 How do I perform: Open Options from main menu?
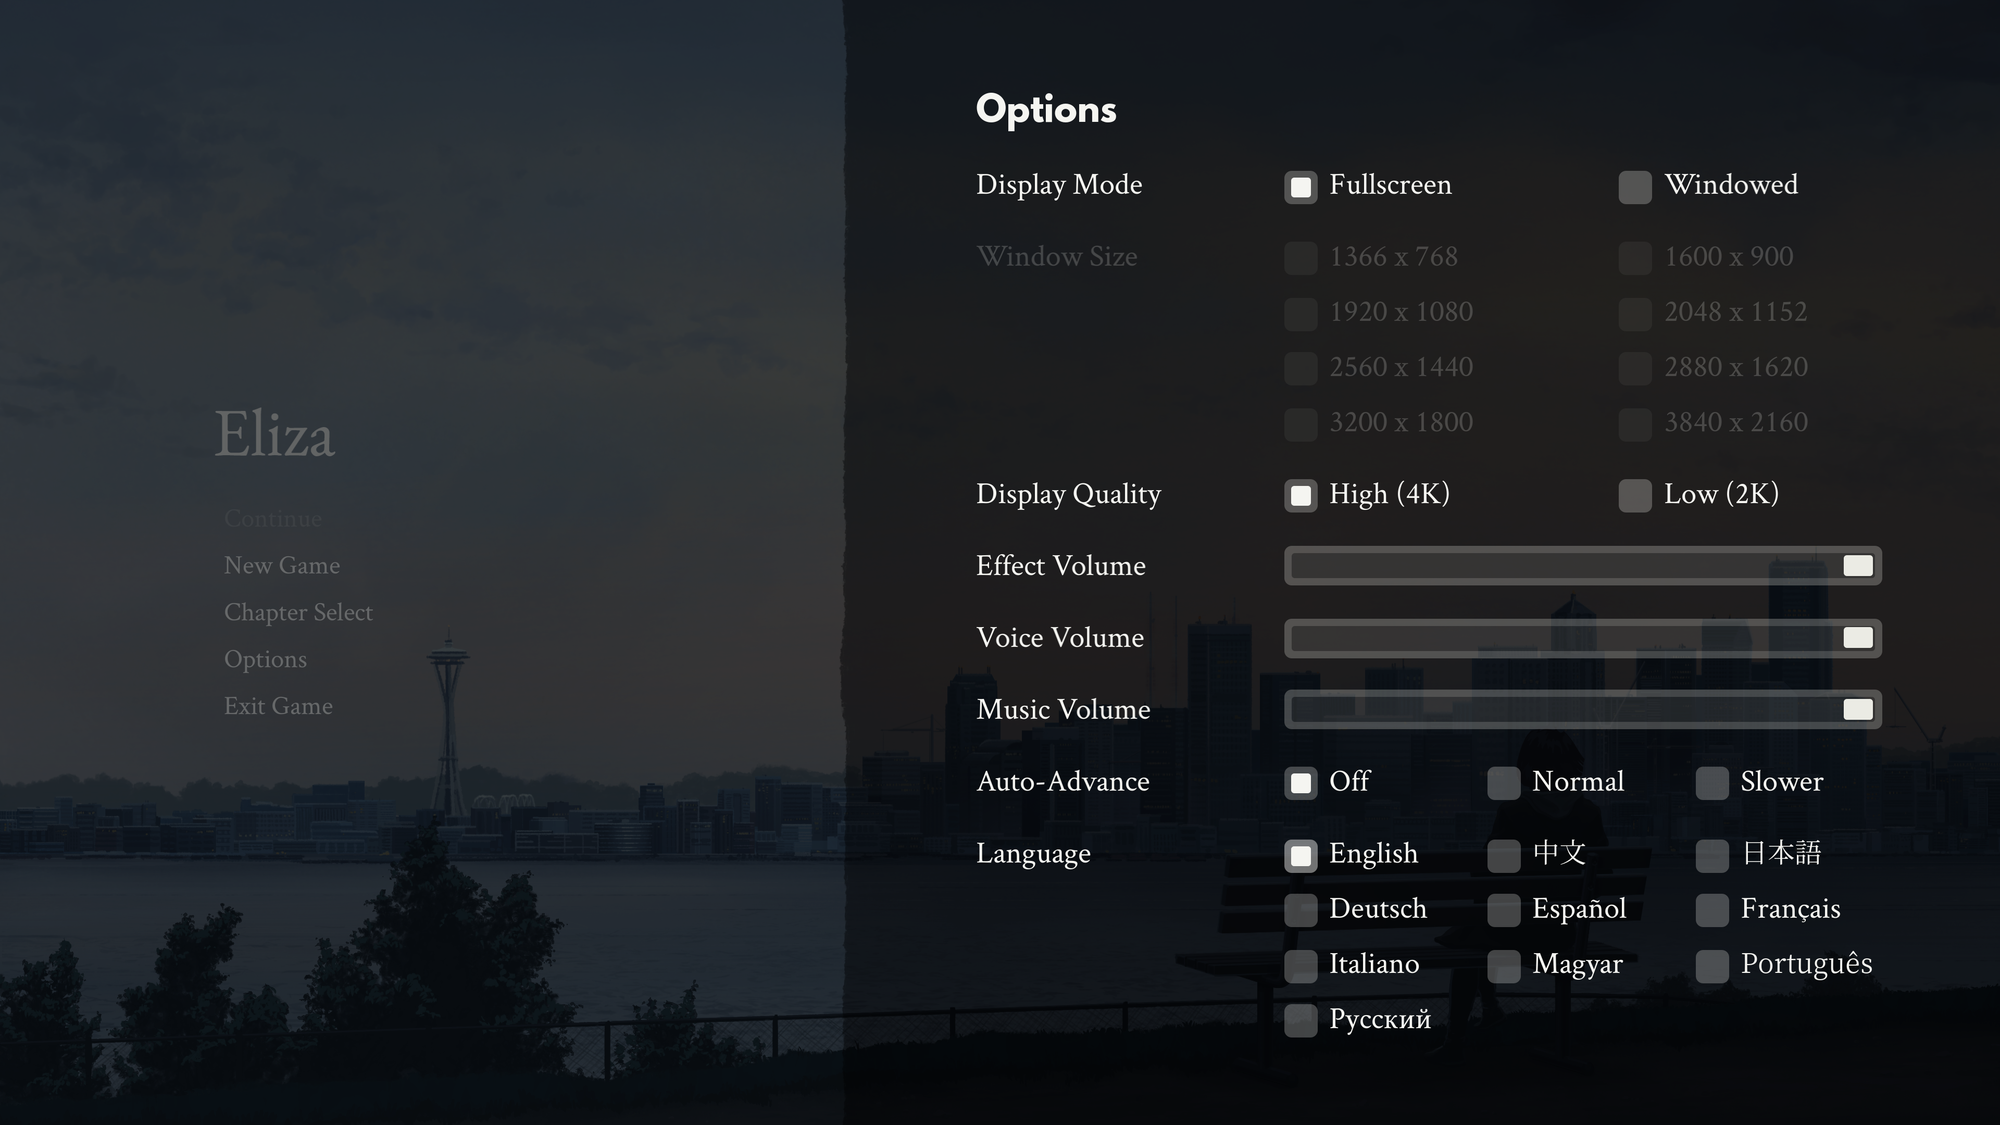265,659
